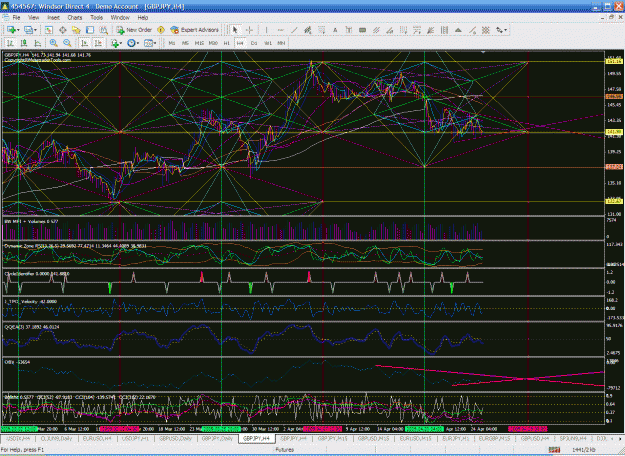This screenshot has height=456, width=625.
Task: Expand the Templates dropdown arrow
Action: pyautogui.click(x=155, y=43)
